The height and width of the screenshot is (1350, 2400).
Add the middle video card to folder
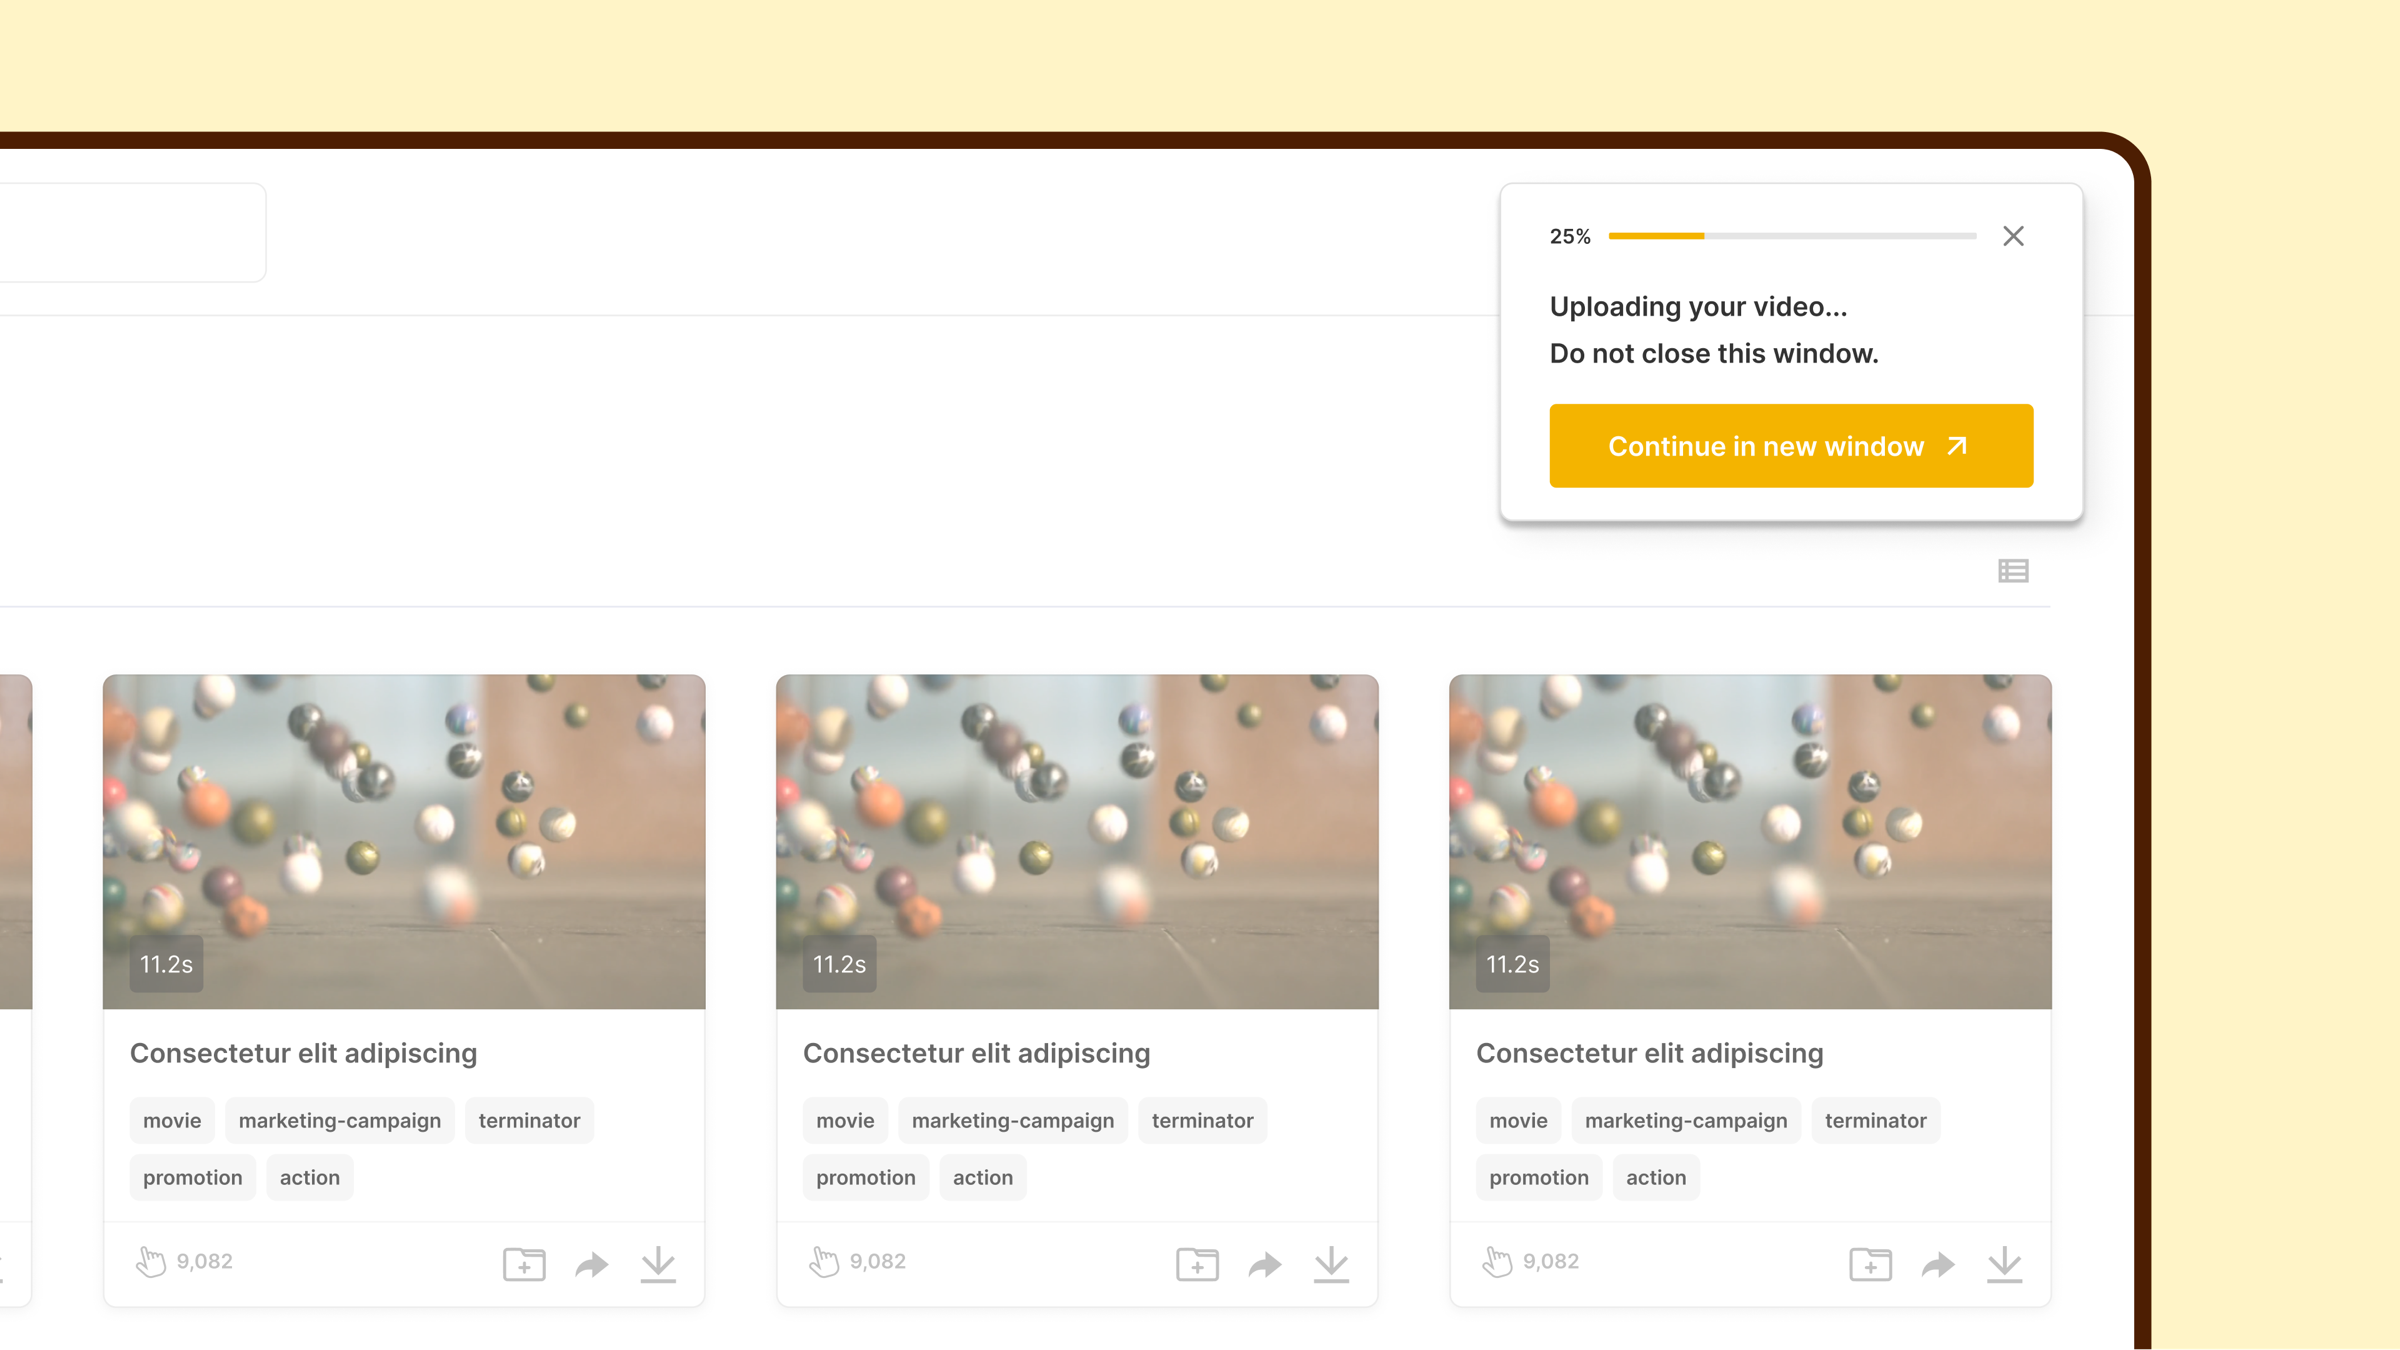(1197, 1264)
